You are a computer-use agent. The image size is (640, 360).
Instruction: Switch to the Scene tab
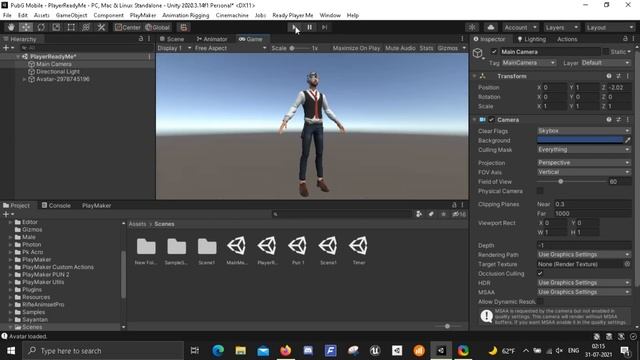pos(172,39)
